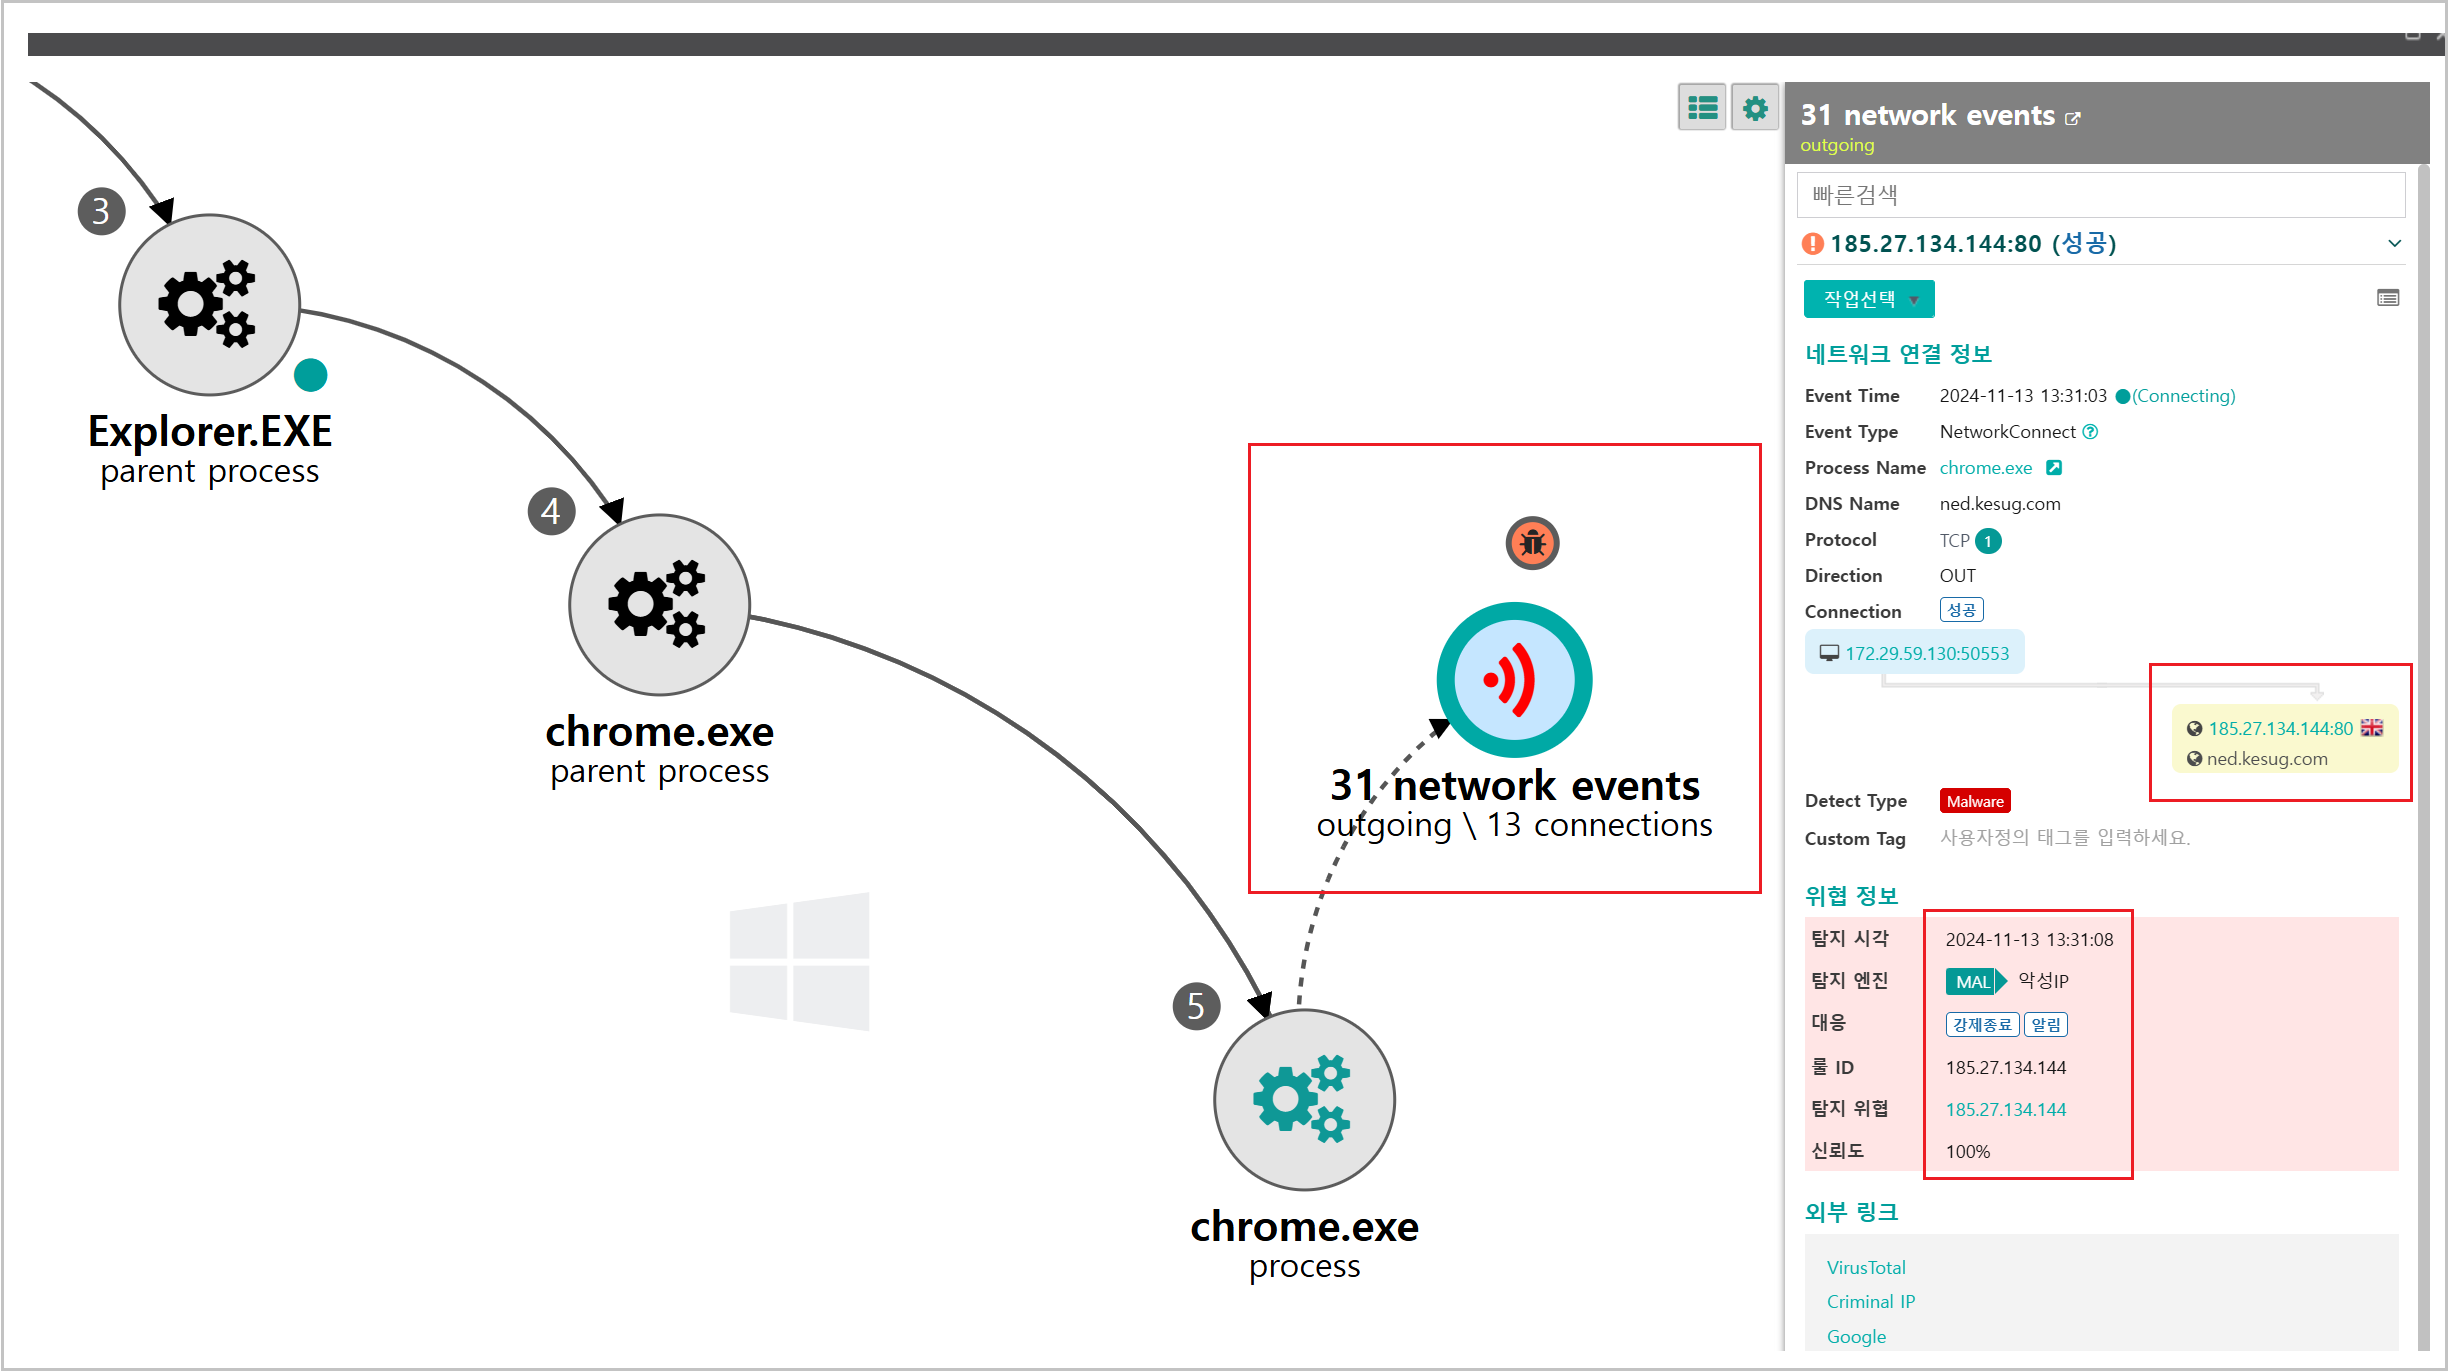
Task: Click the 룰 ID value 185.27.134.144
Action: tap(2005, 1067)
